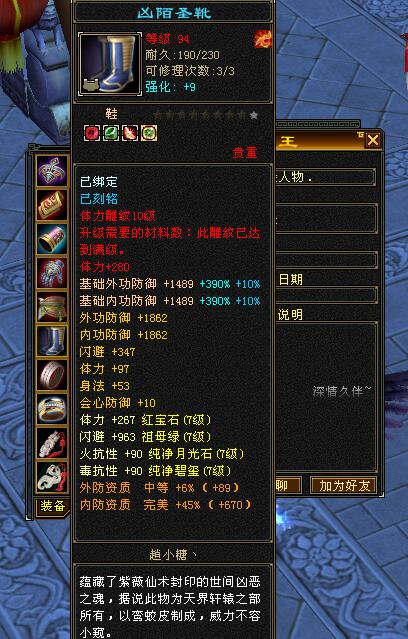Click the necklace equipment slot icon
This screenshot has height=639, width=408.
52,170
